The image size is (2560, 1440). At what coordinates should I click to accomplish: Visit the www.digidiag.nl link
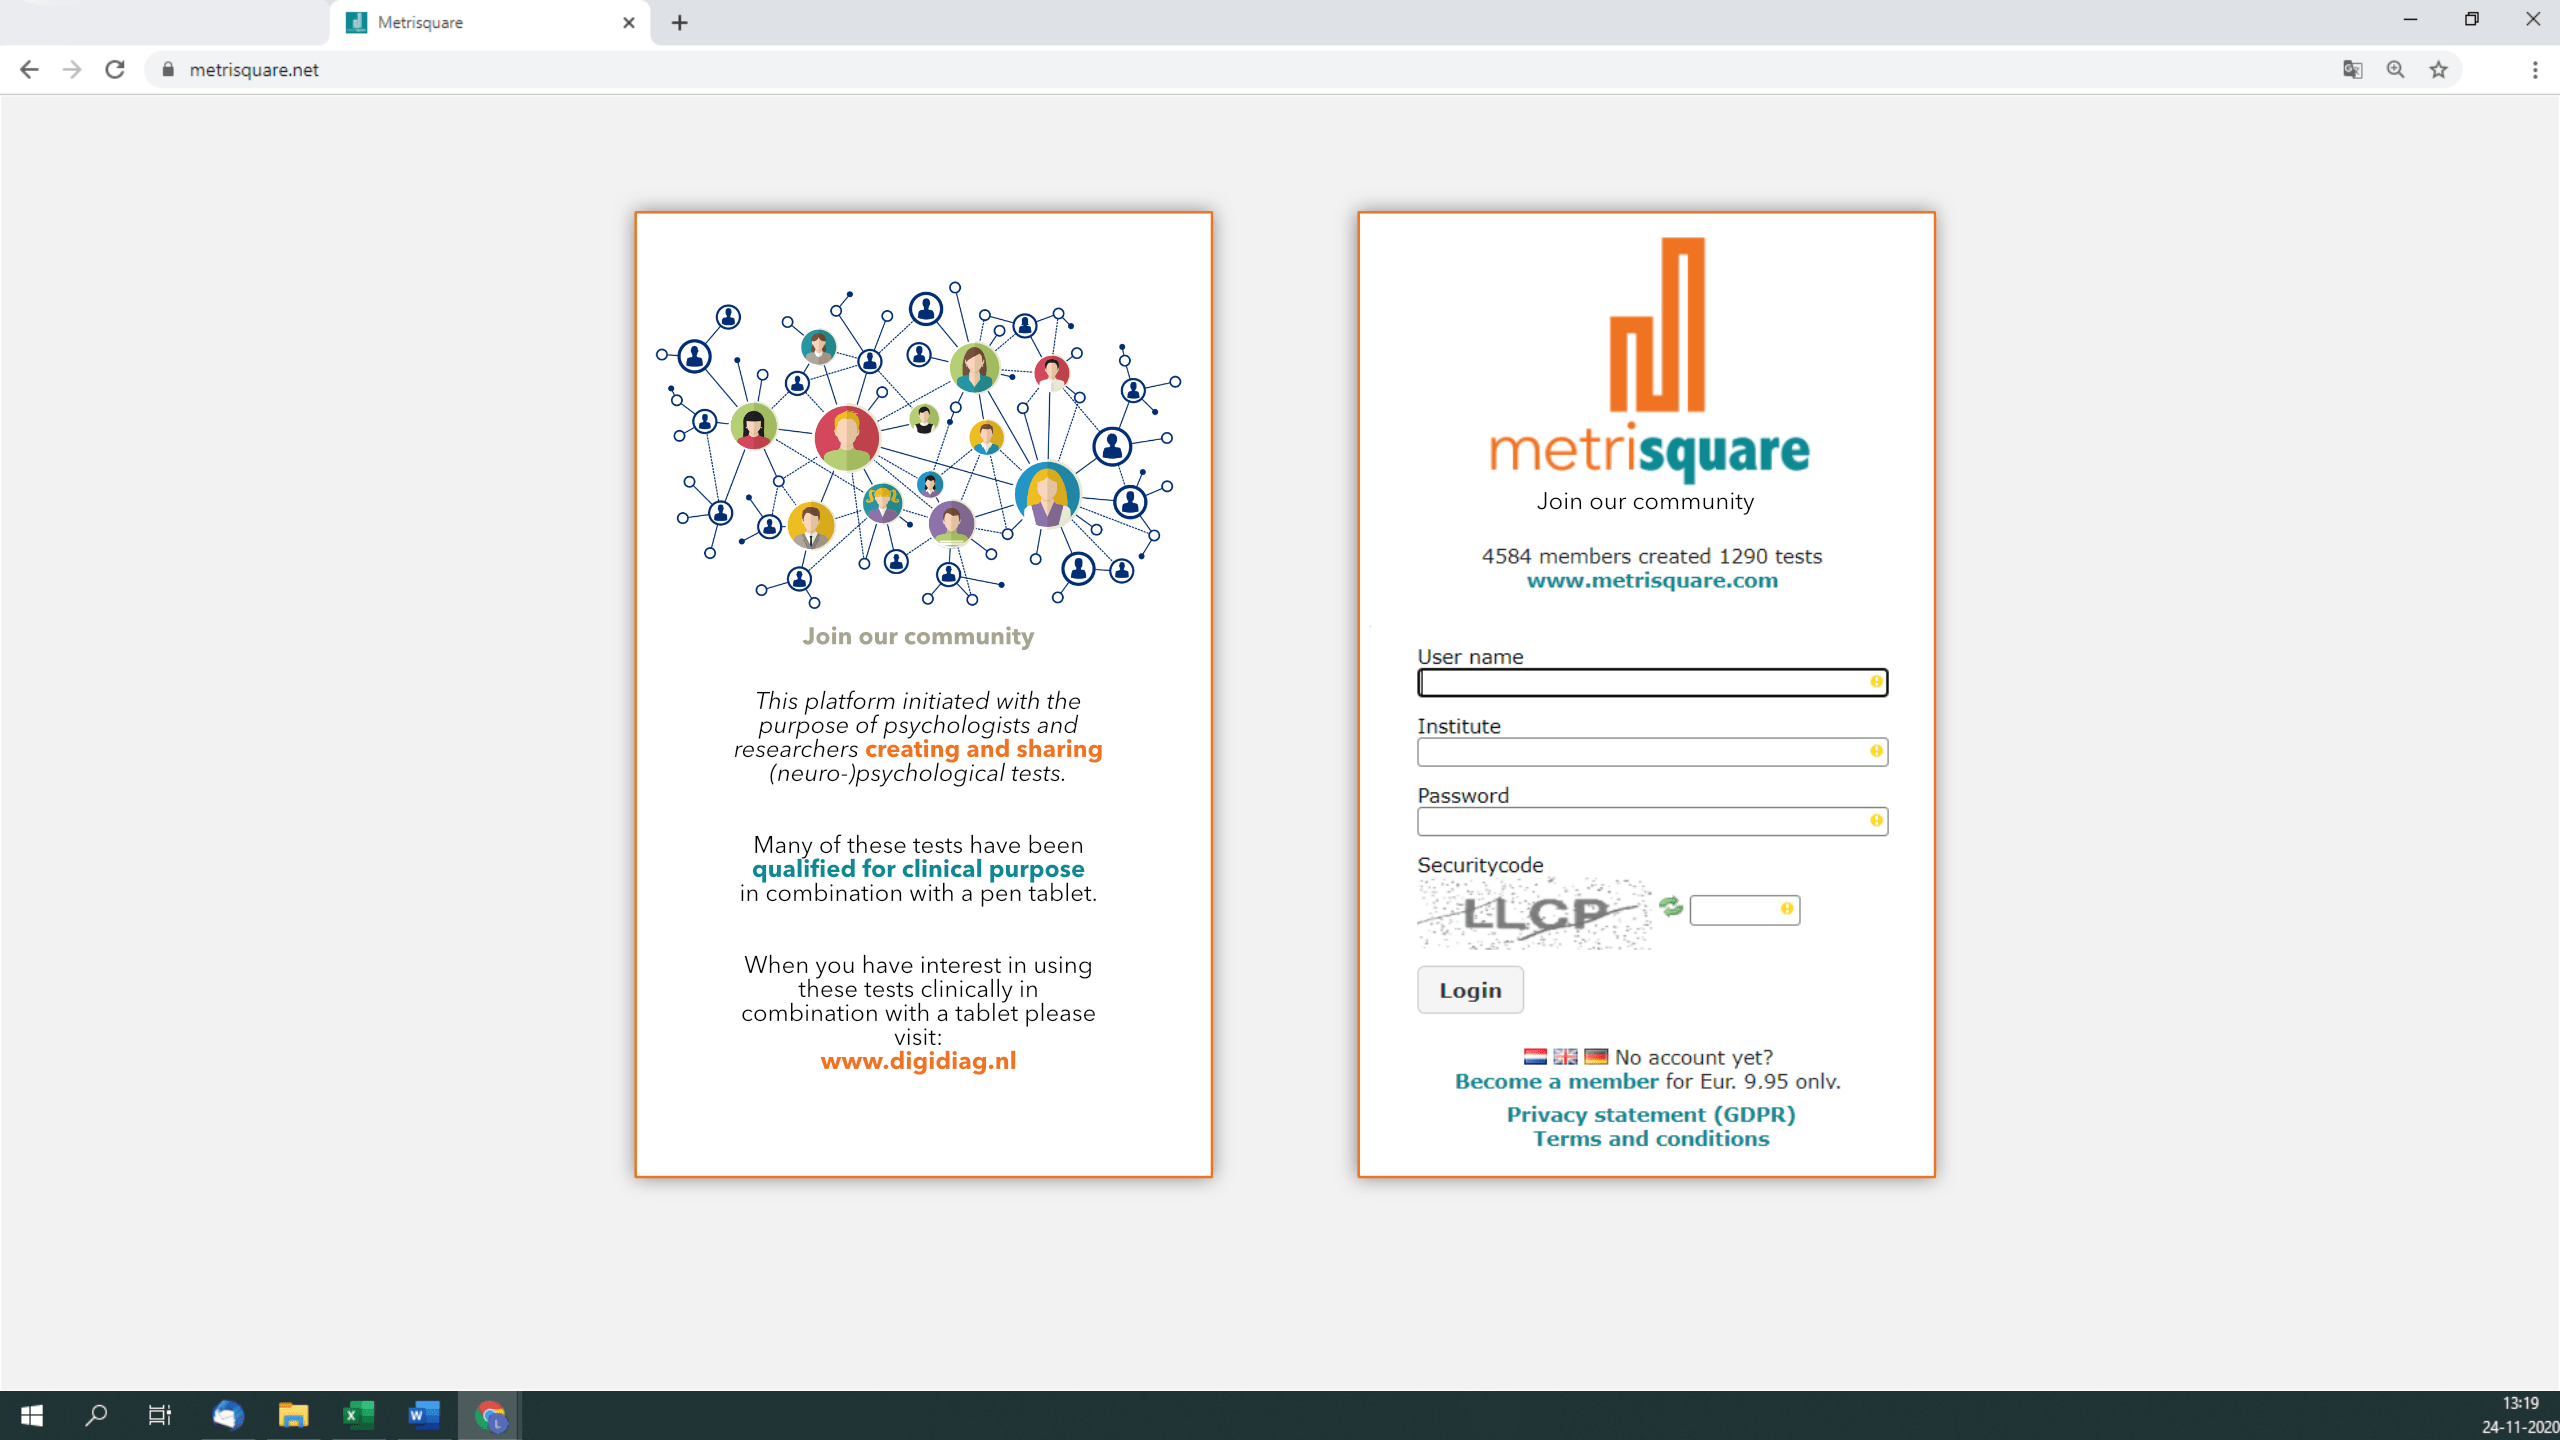point(918,1061)
